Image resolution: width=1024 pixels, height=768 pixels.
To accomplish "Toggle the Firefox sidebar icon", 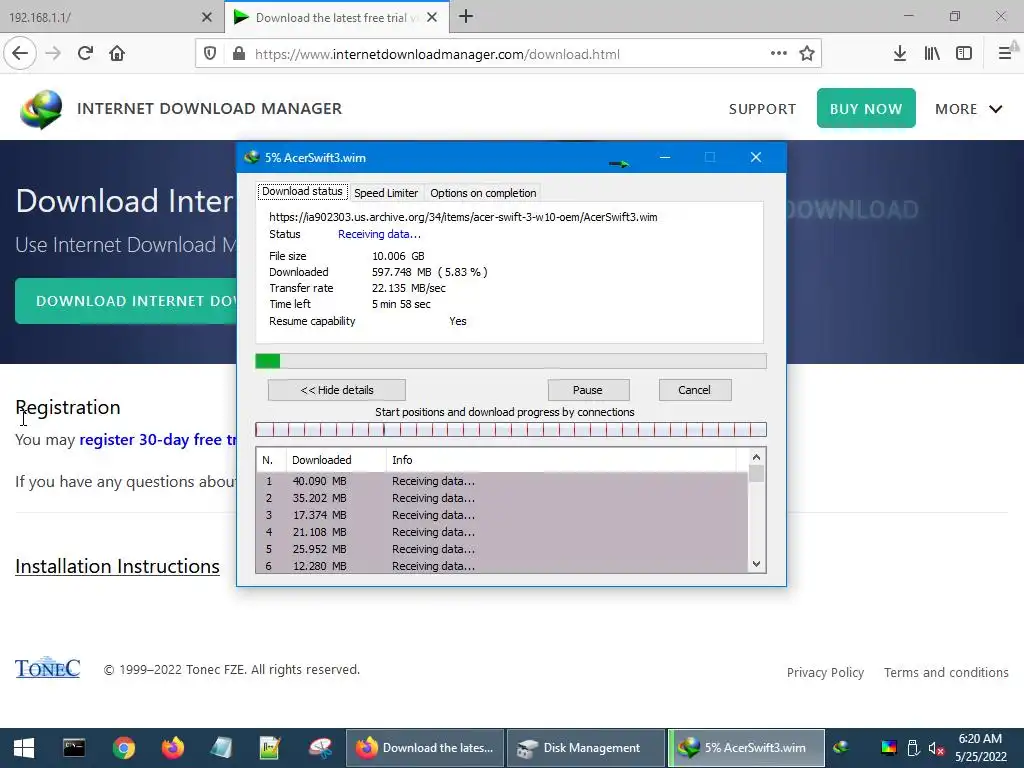I will [x=964, y=53].
